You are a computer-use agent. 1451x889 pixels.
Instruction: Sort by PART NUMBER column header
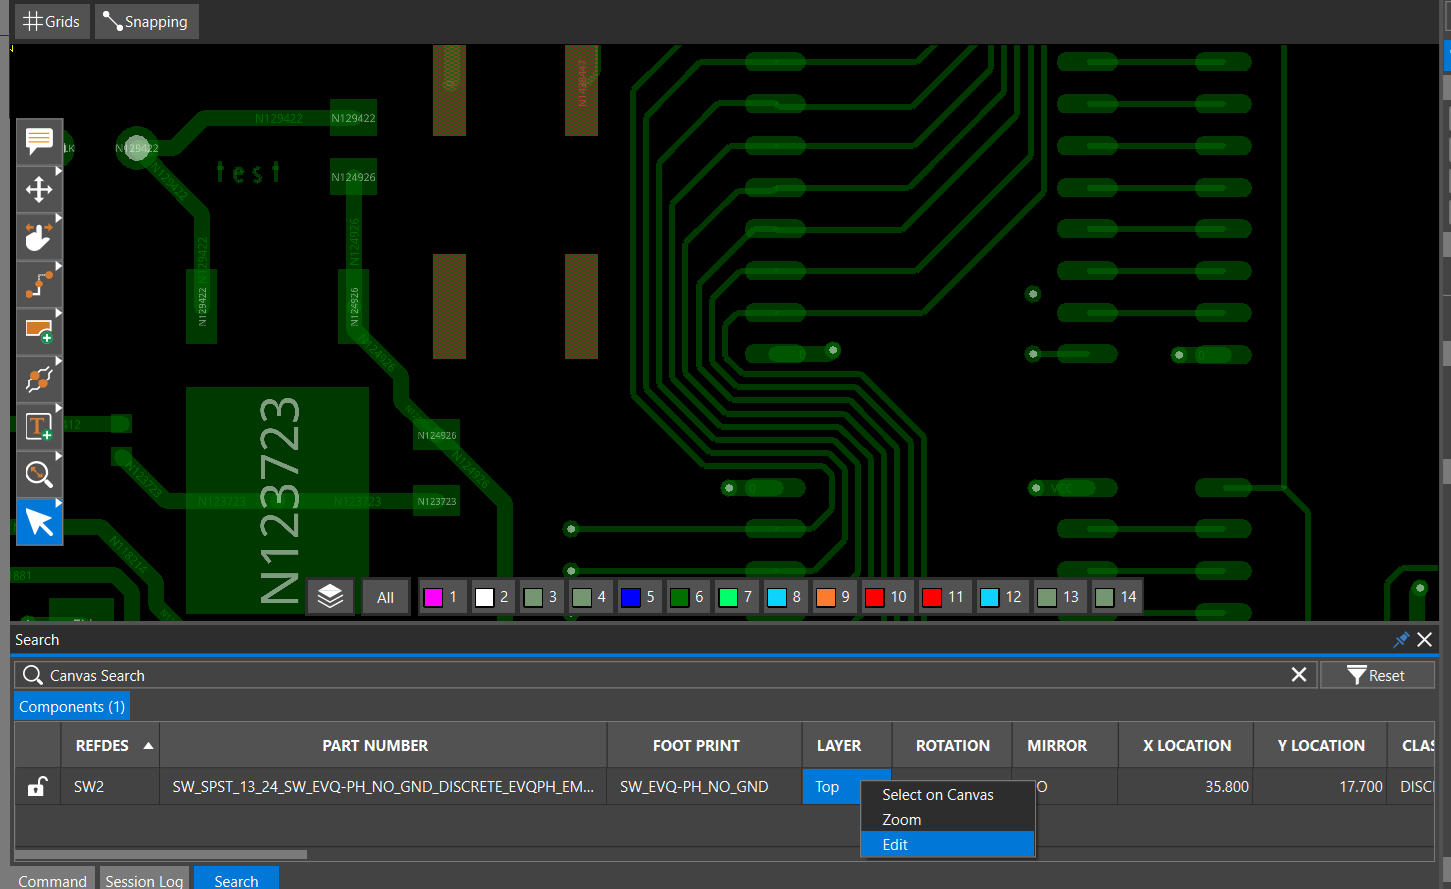click(383, 745)
